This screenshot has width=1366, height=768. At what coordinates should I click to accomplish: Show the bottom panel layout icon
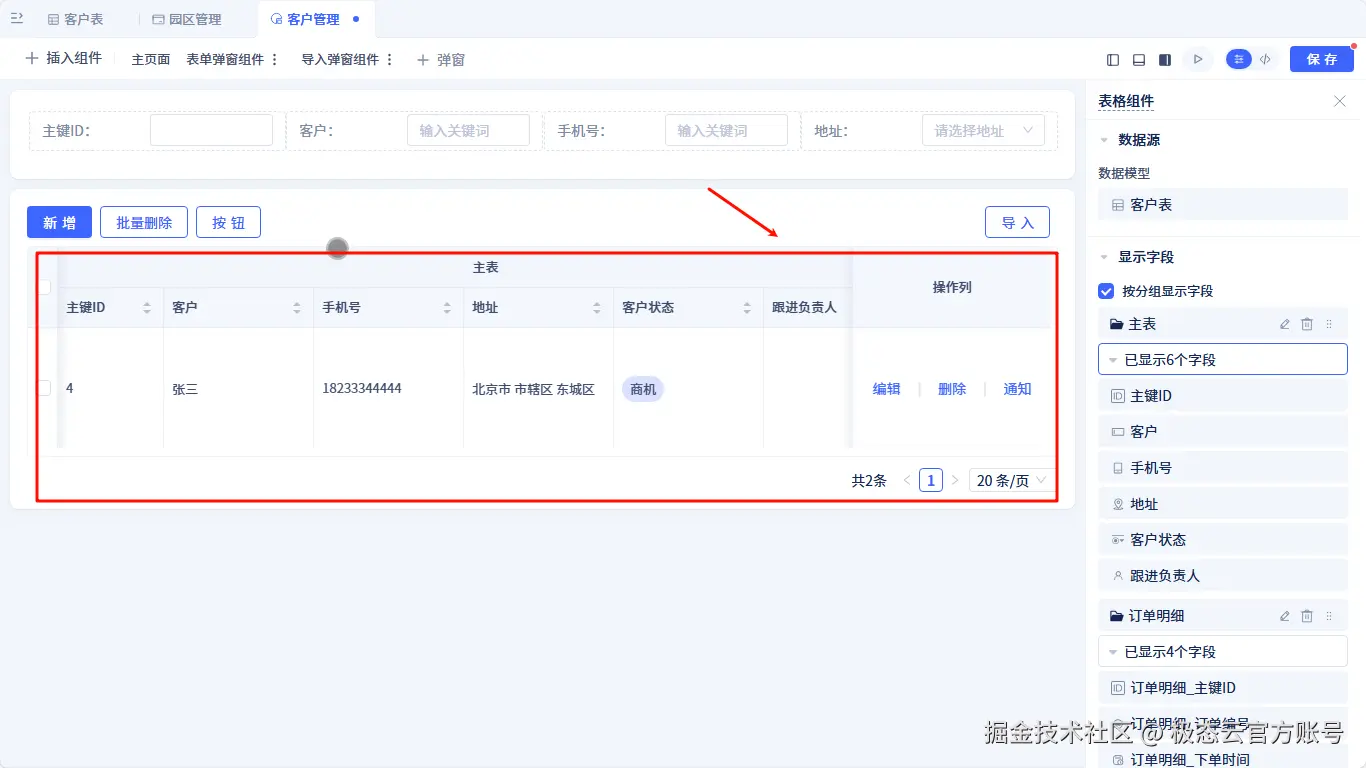[1139, 60]
